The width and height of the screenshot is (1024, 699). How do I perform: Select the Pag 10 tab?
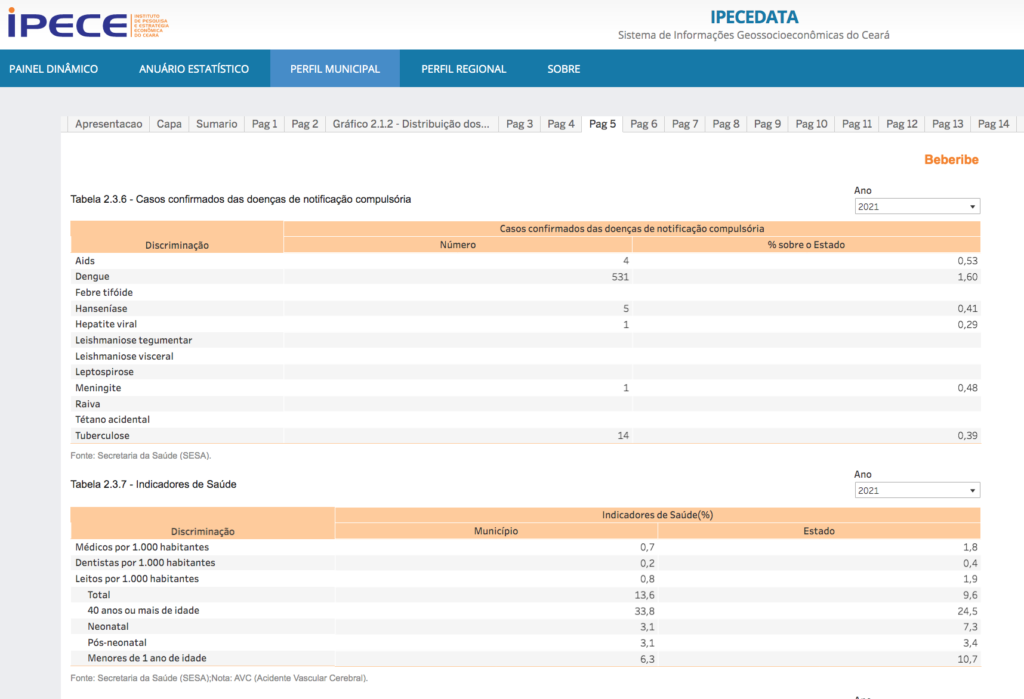(812, 124)
